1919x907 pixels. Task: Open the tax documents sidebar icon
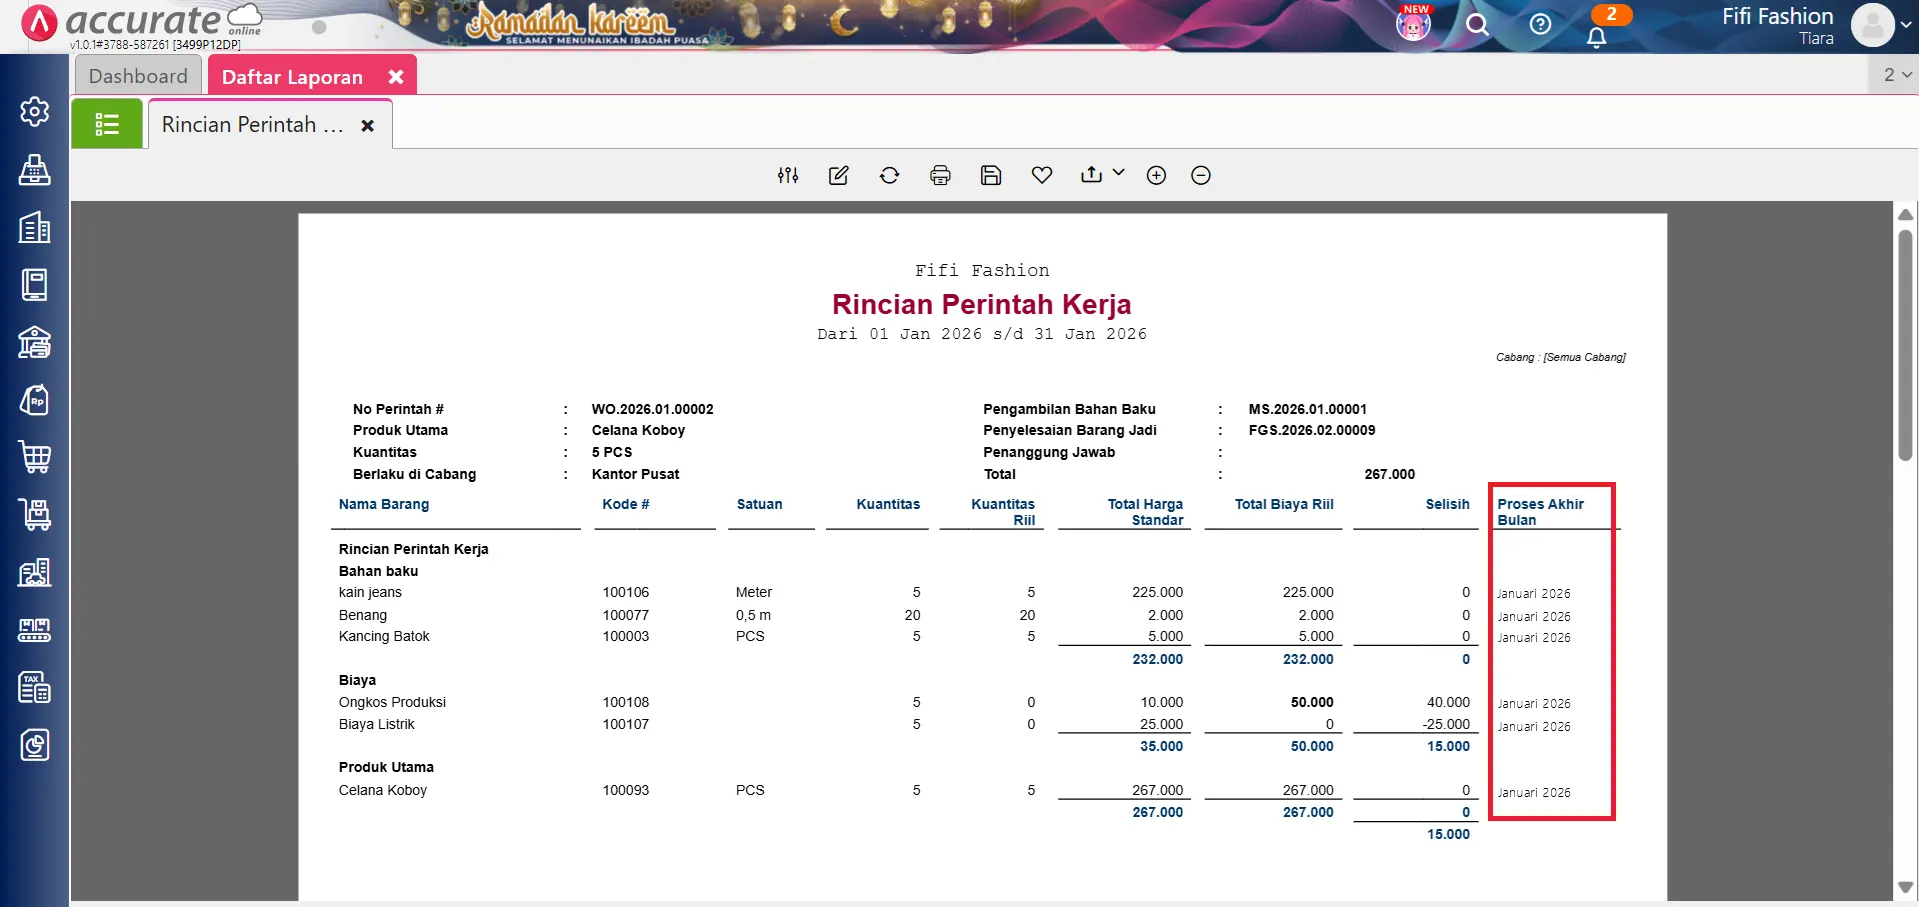point(35,687)
